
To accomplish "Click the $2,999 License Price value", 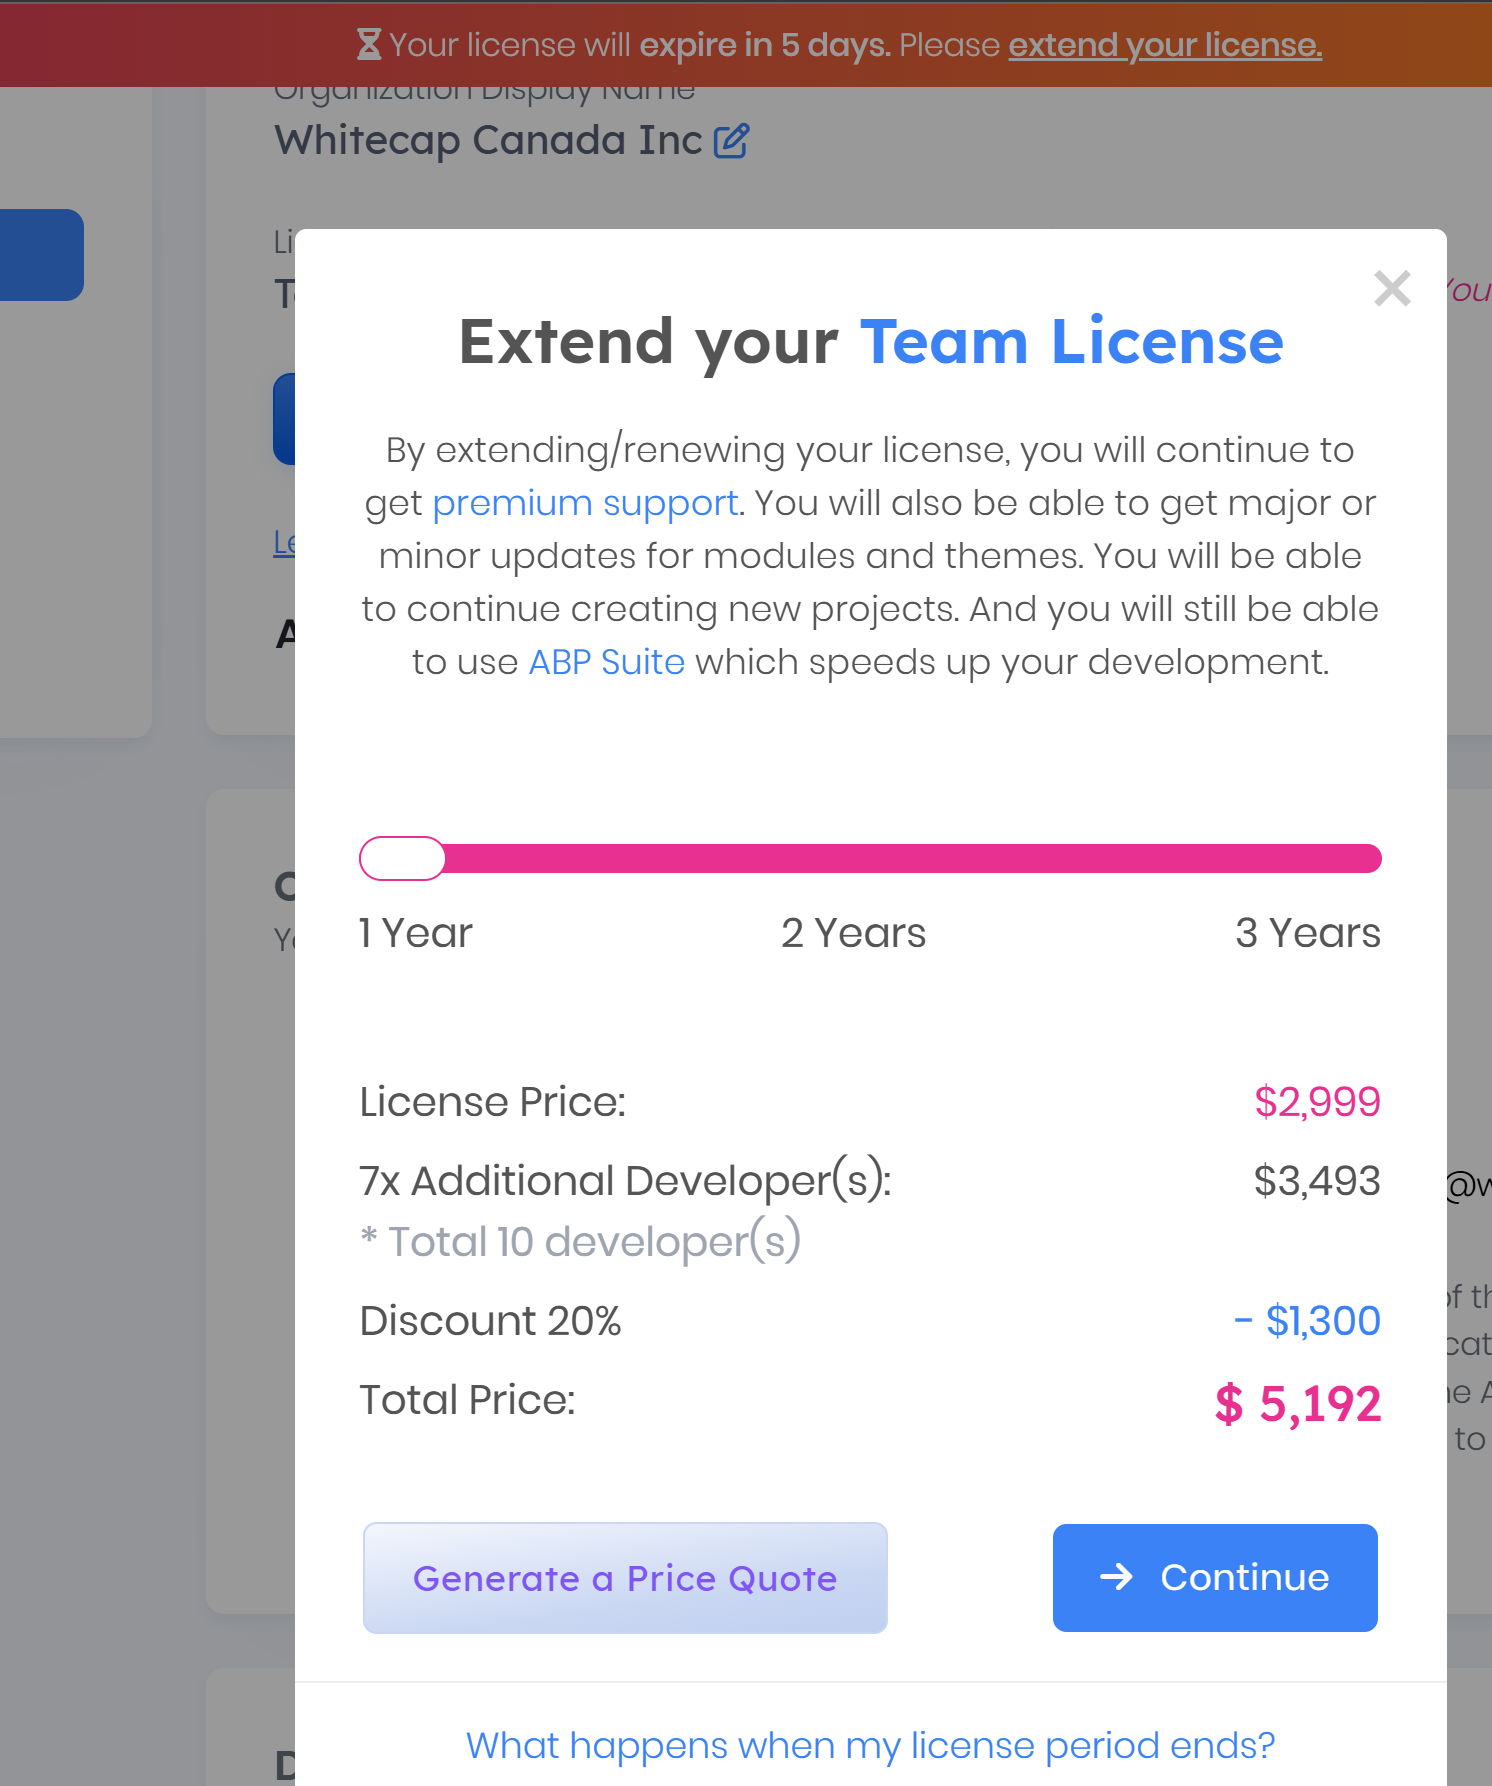I will 1317,1102.
